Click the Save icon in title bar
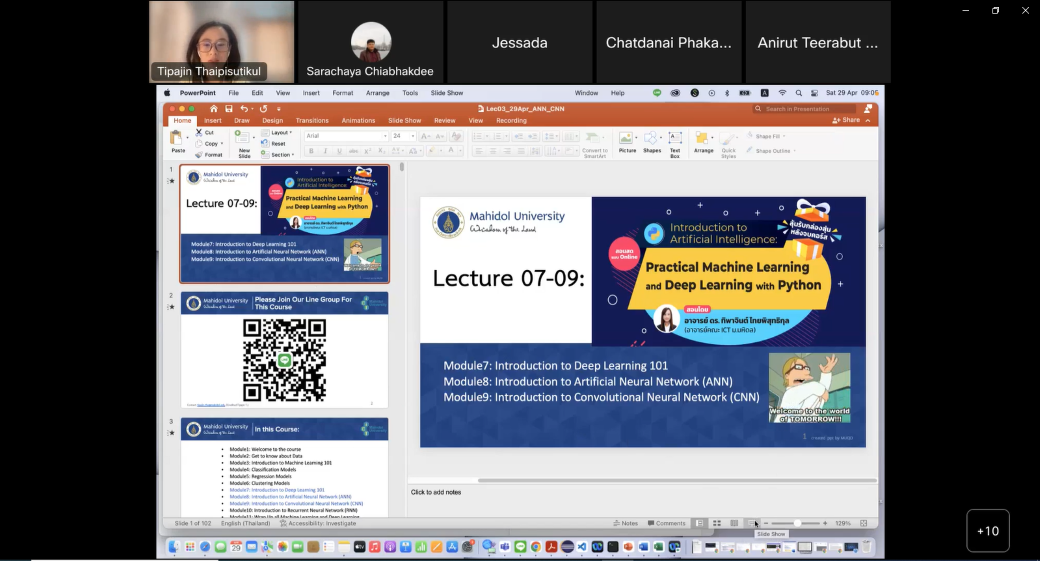The width and height of the screenshot is (1040, 561). 229,108
